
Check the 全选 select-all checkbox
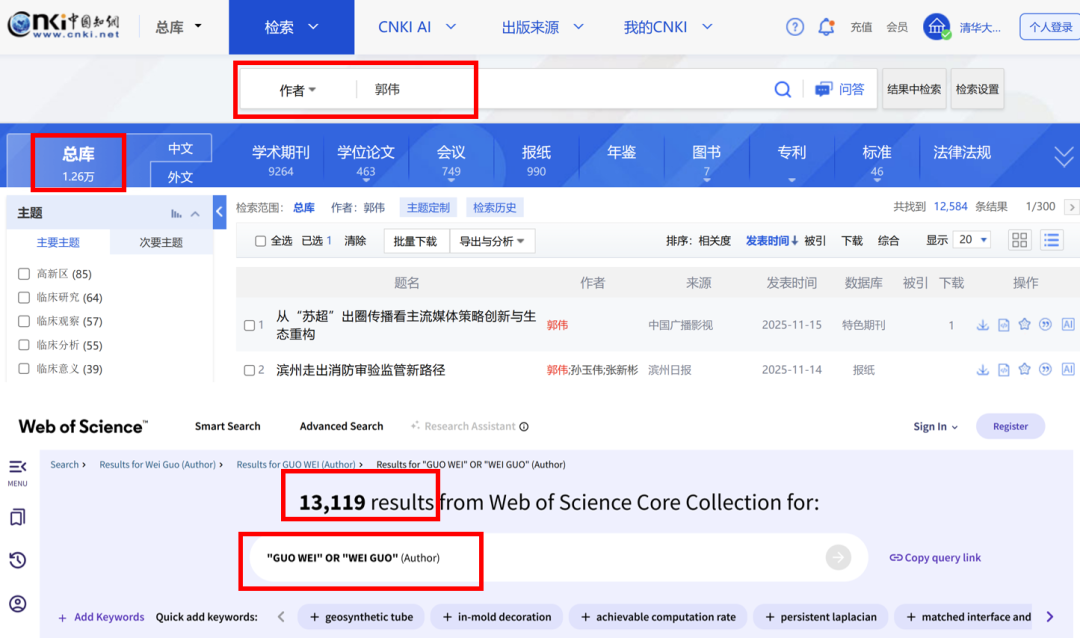[261, 241]
